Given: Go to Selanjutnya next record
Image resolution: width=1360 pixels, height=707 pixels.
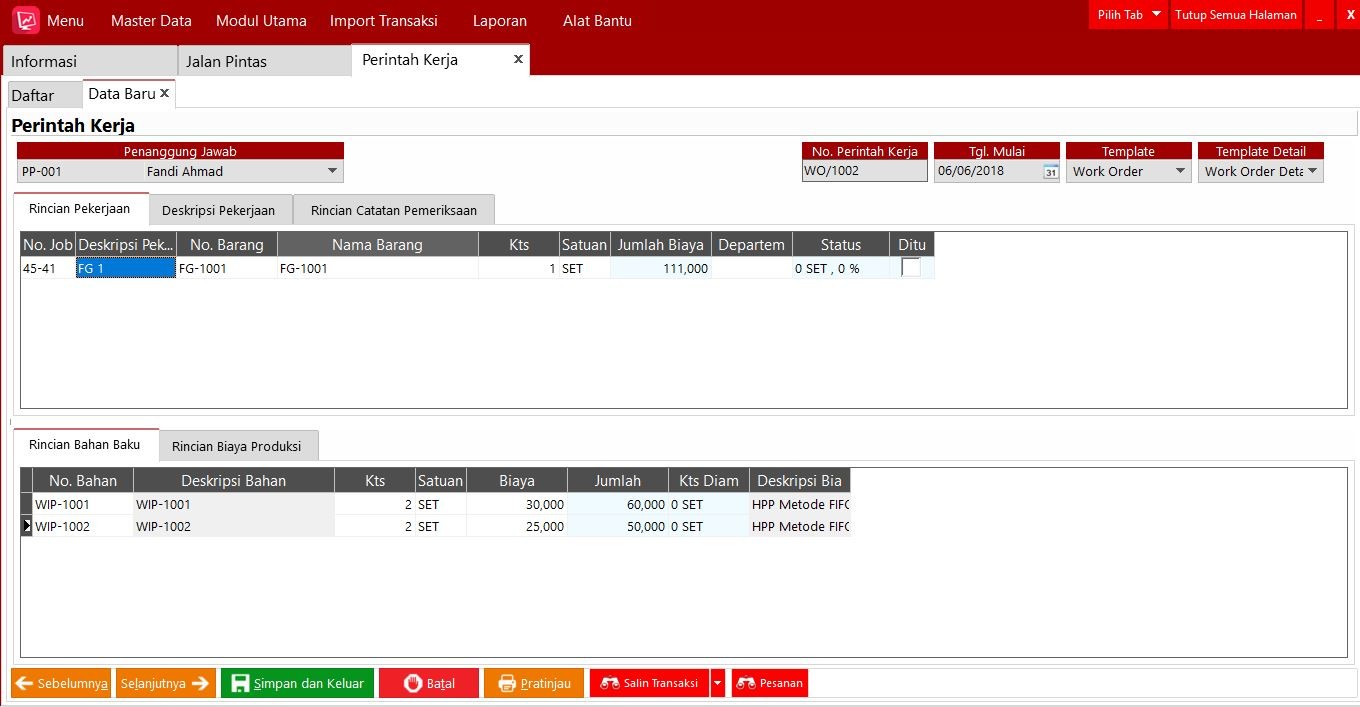Looking at the screenshot, I should pos(165,684).
